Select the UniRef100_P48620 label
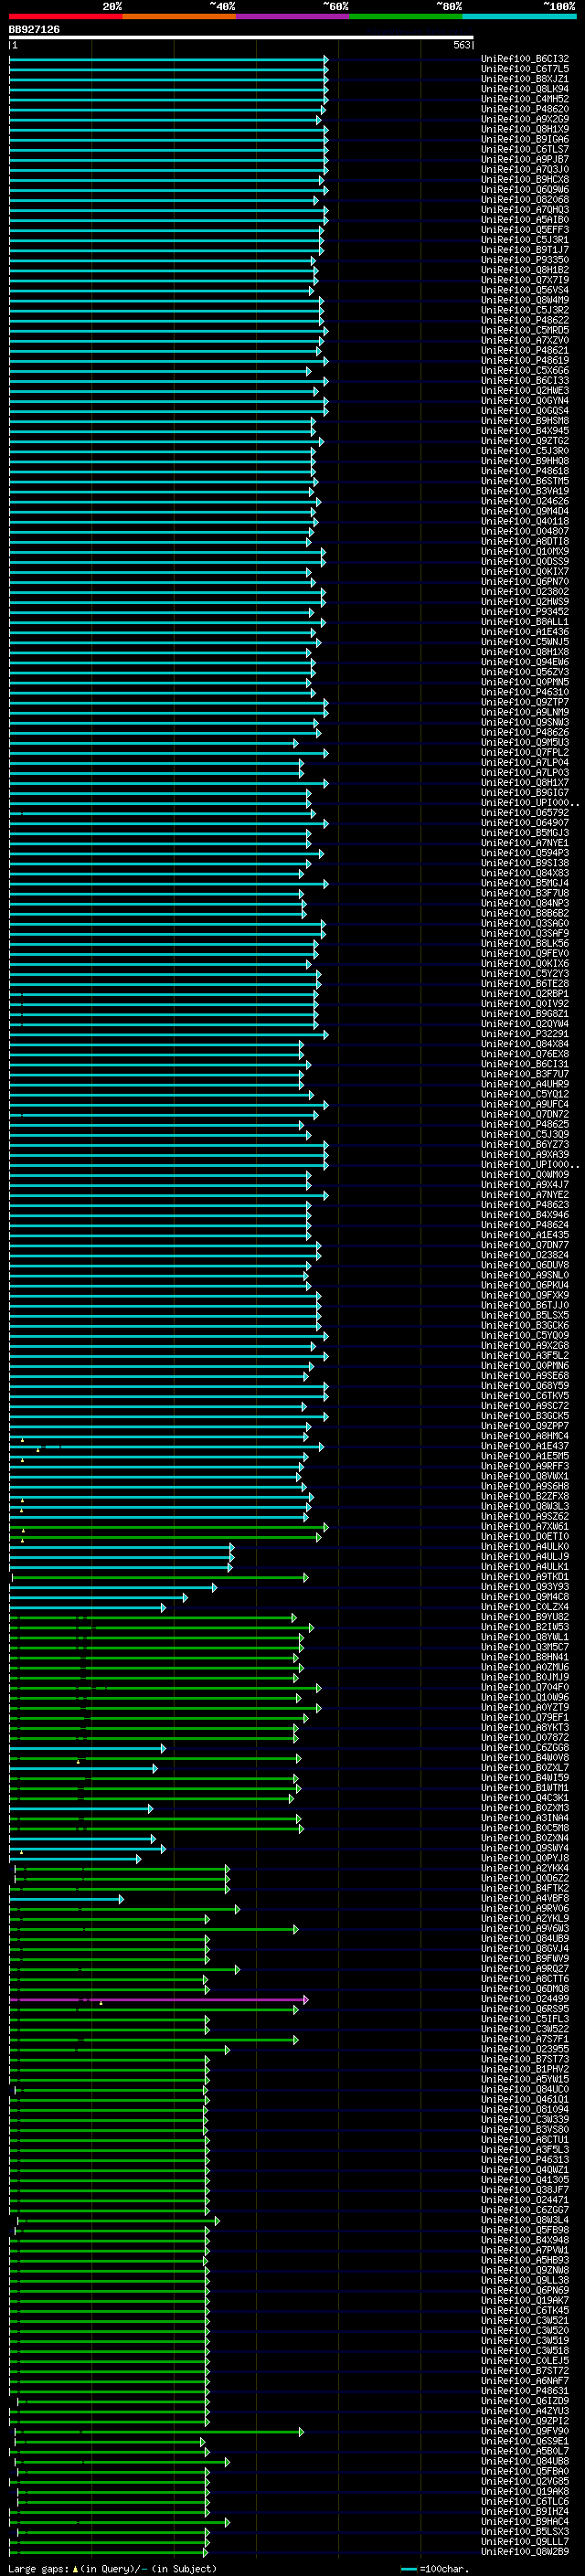 tap(525, 109)
